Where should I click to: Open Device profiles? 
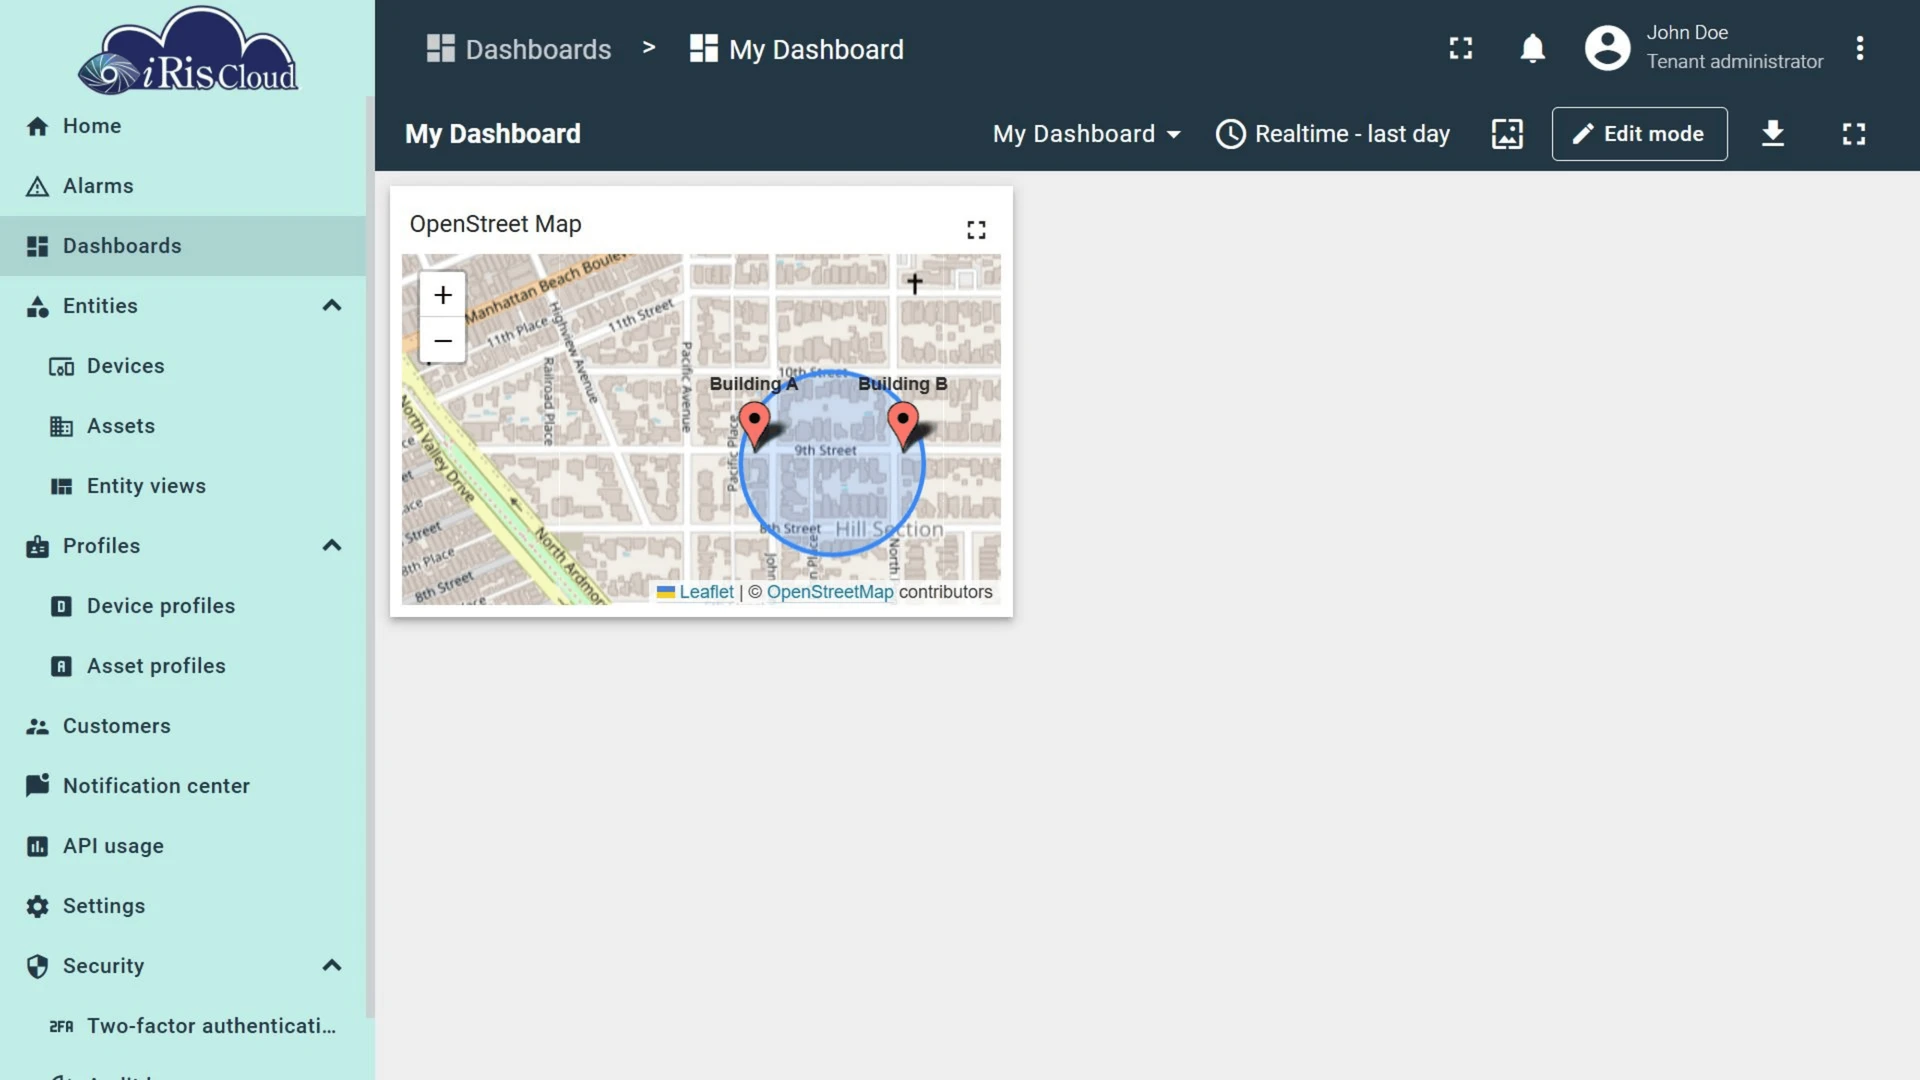click(183, 606)
